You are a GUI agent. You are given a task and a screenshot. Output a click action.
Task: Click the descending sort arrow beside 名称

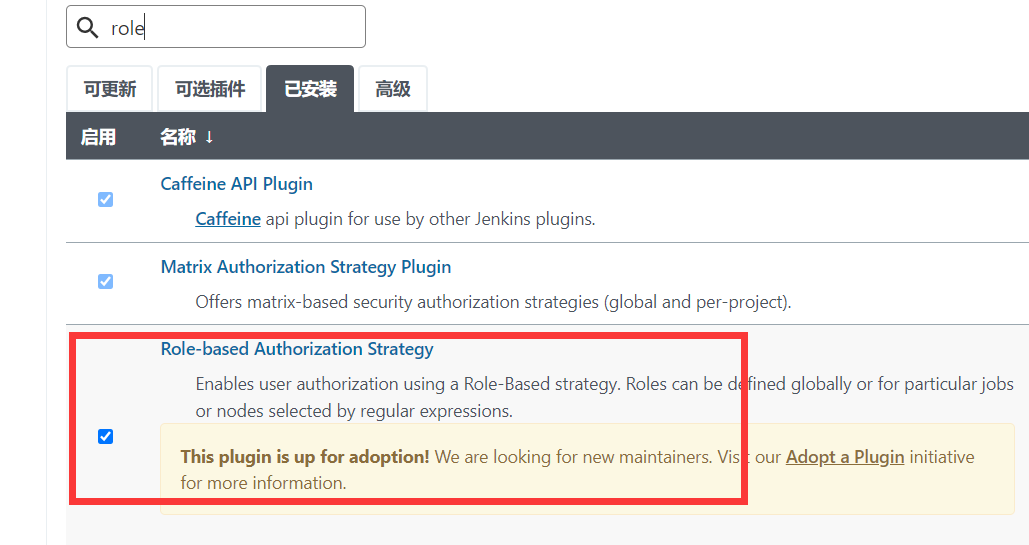[x=209, y=137]
